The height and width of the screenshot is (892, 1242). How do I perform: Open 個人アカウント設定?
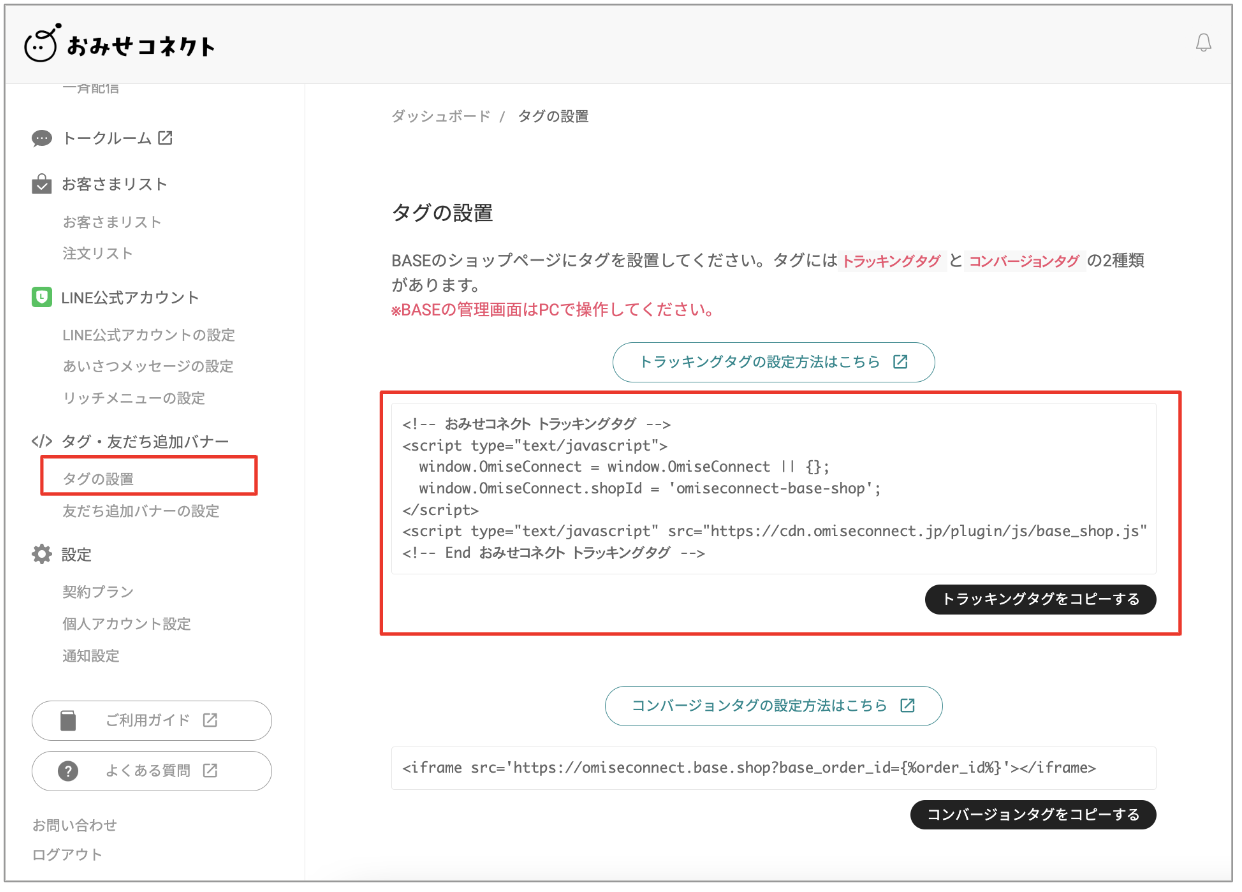(x=127, y=624)
